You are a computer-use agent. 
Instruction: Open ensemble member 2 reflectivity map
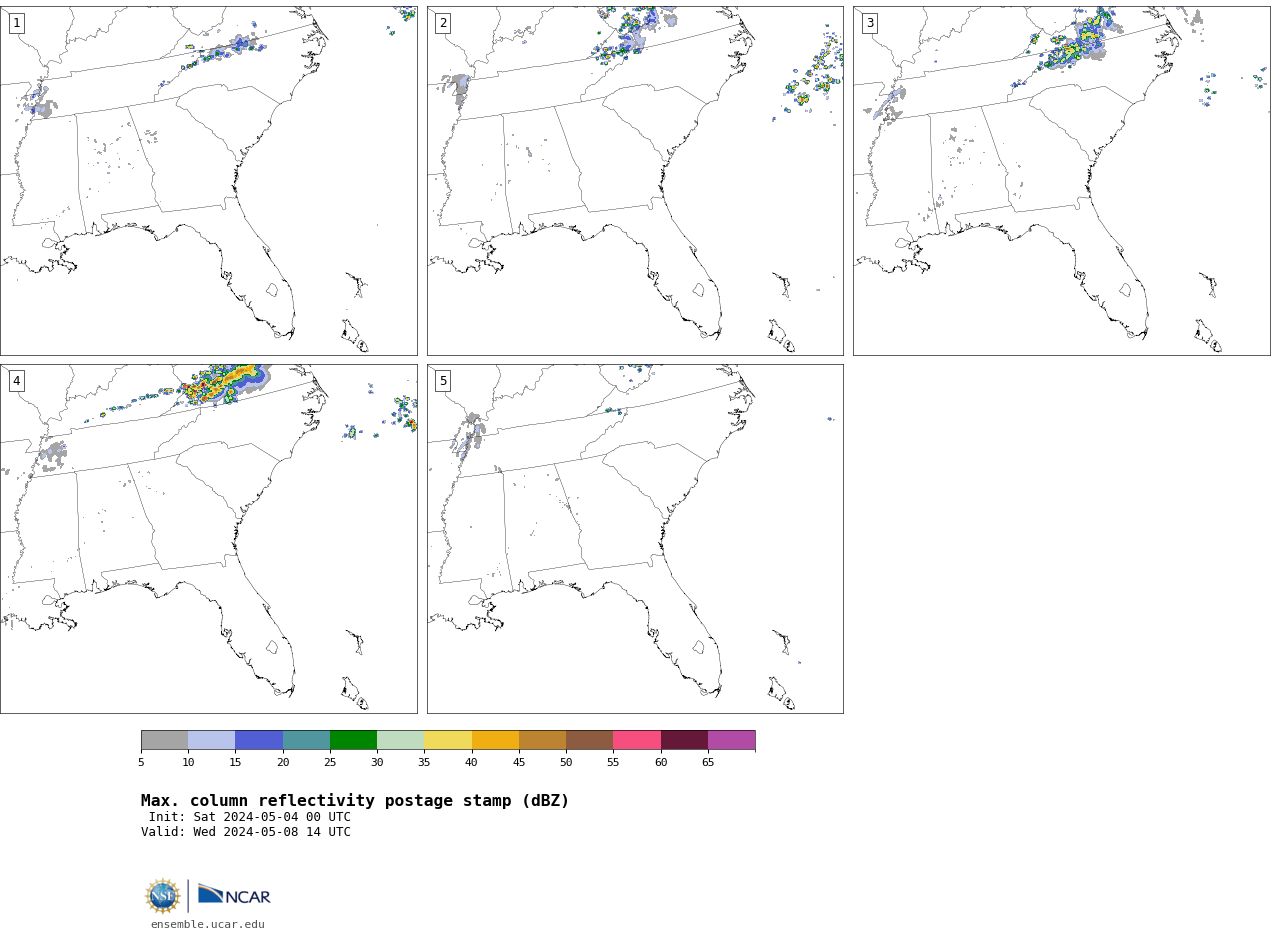(635, 181)
